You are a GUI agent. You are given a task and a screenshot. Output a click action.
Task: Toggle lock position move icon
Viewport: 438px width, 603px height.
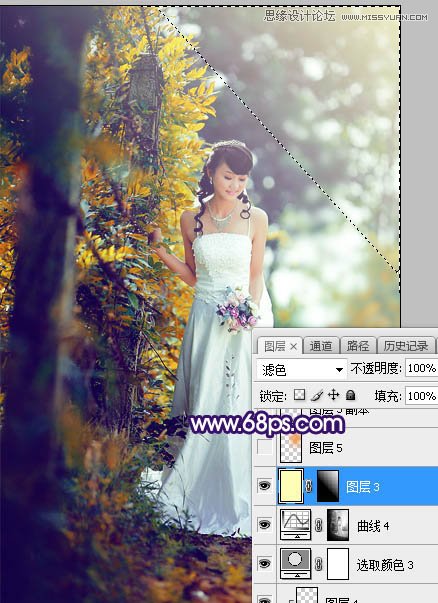tap(333, 395)
